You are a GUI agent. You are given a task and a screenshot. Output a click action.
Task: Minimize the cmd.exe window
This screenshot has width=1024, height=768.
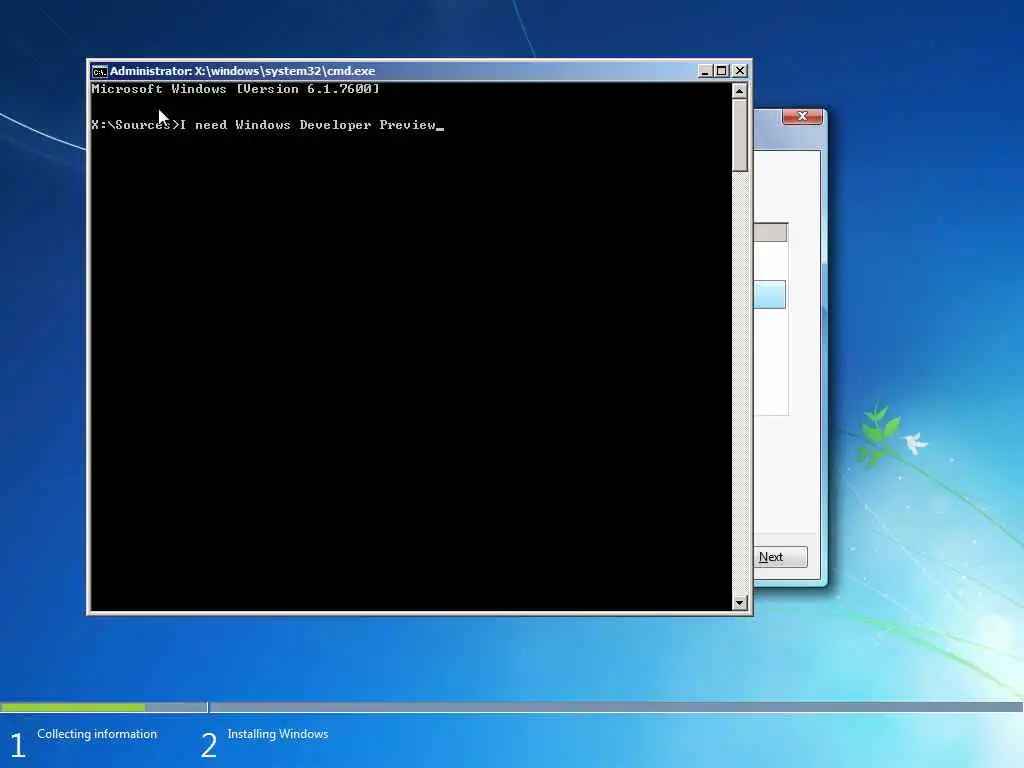pos(705,71)
